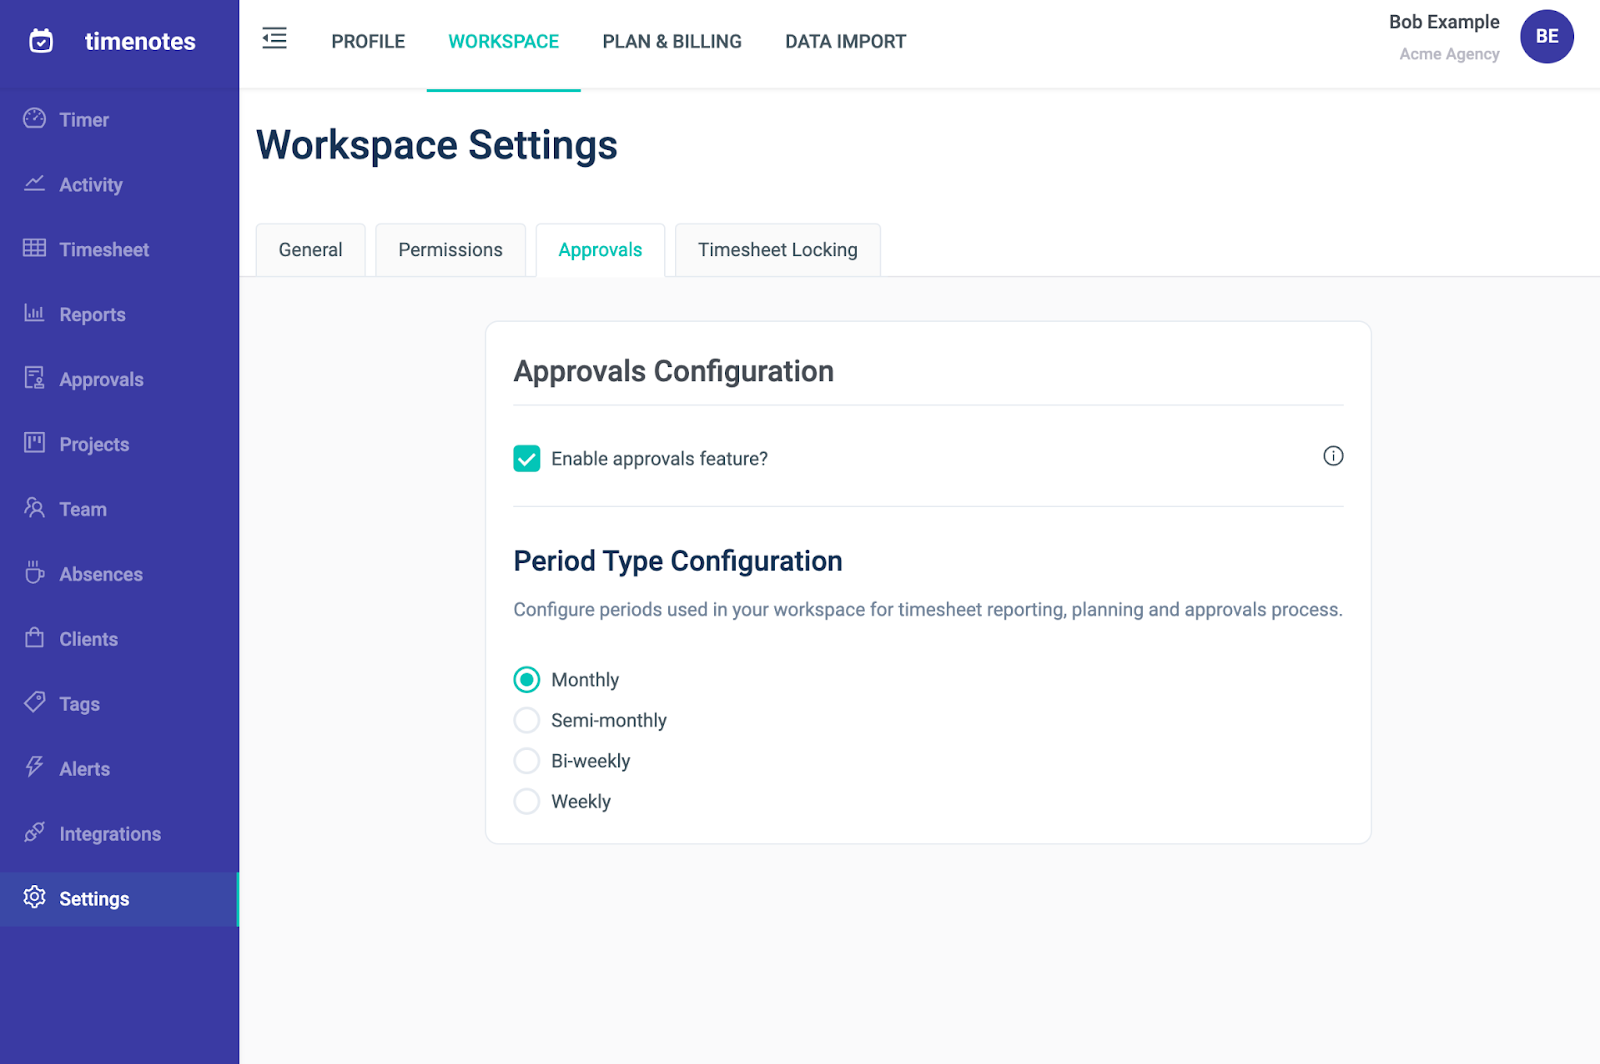Image resolution: width=1600 pixels, height=1064 pixels.
Task: Switch to the General settings tab
Action: 311,250
